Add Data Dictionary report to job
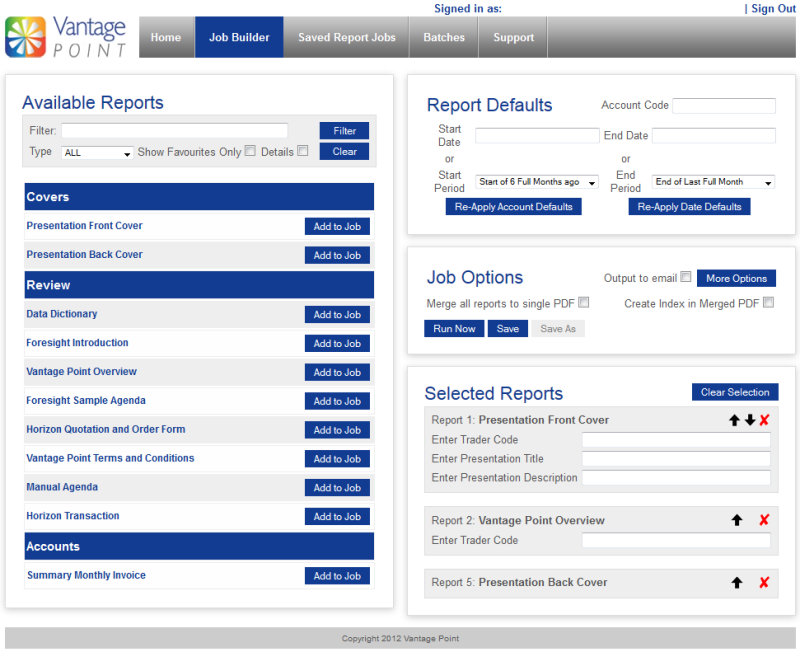The image size is (800, 652). [x=337, y=315]
